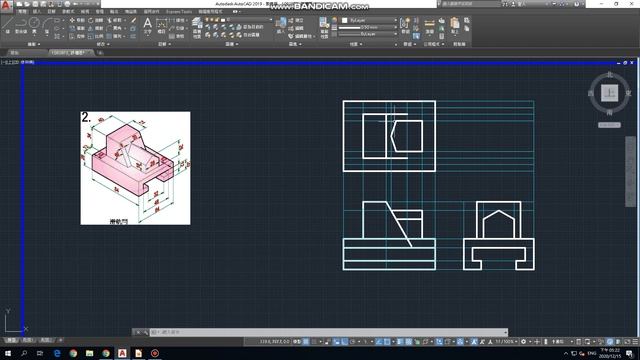The height and width of the screenshot is (360, 640).
Task: Open the object color ByLayer dropdown
Action: (x=369, y=20)
